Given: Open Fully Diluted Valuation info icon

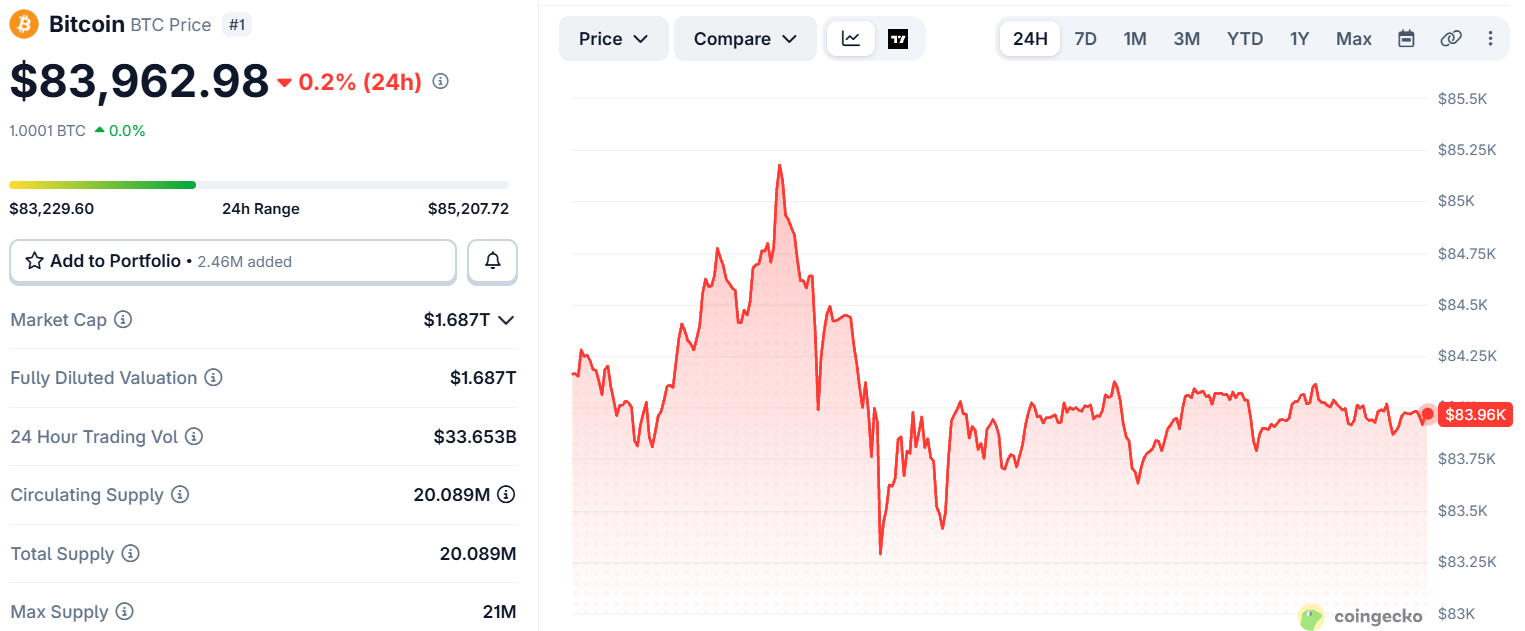Looking at the screenshot, I should click(x=213, y=378).
